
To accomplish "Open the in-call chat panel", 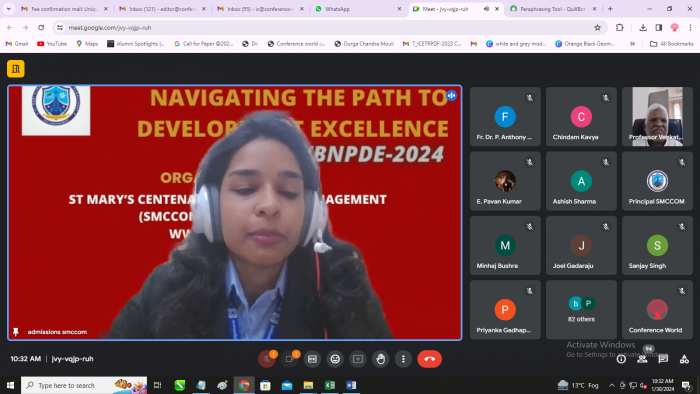I will tap(663, 359).
